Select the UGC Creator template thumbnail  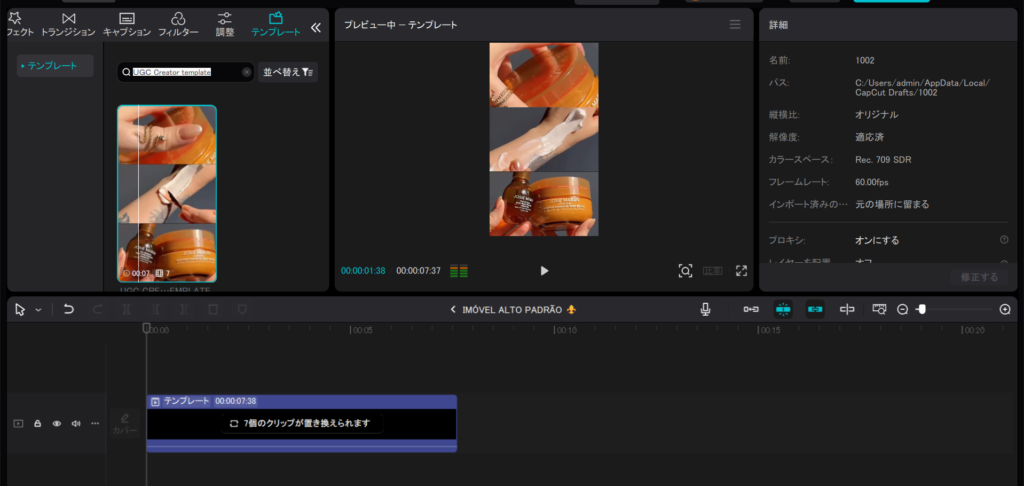[167, 193]
